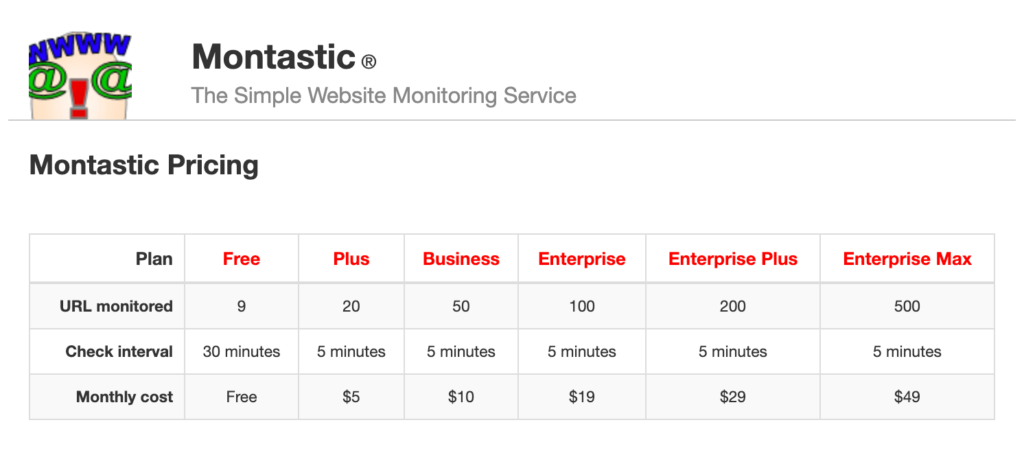
Task: Select the Free plan link
Action: point(242,259)
